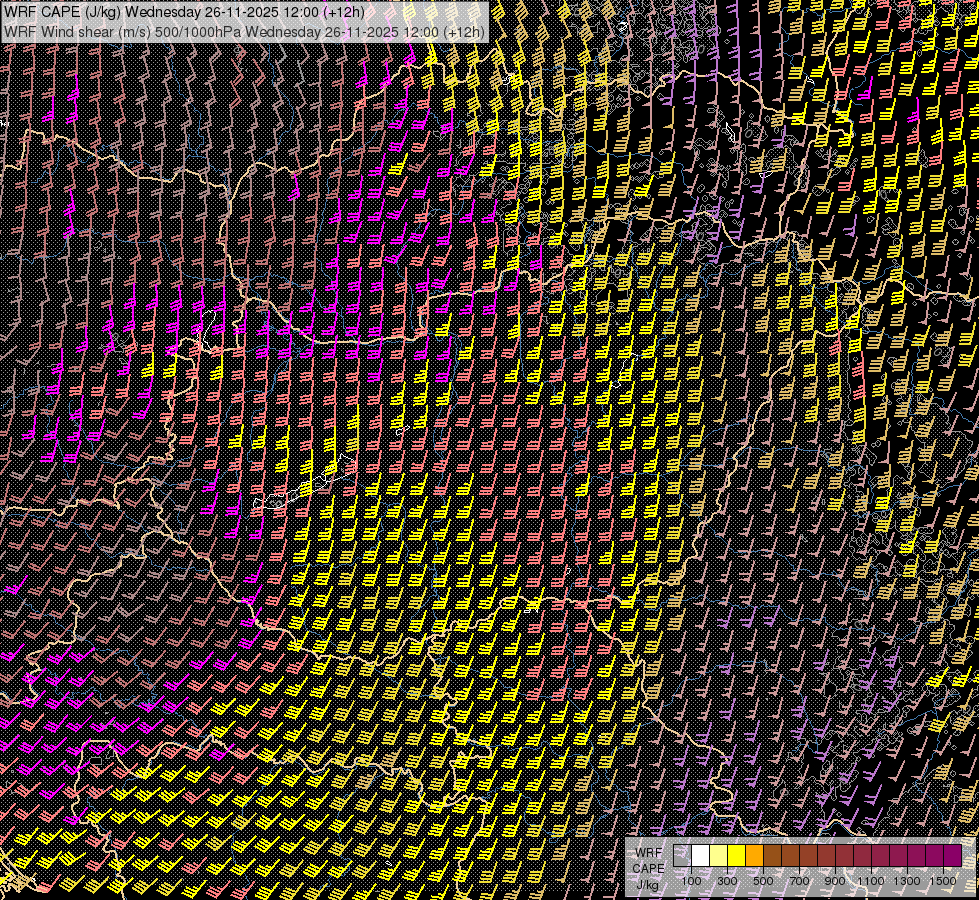Viewport: 979px width, 900px height.
Task: Click the J/kg unit label in legend
Action: (x=647, y=884)
